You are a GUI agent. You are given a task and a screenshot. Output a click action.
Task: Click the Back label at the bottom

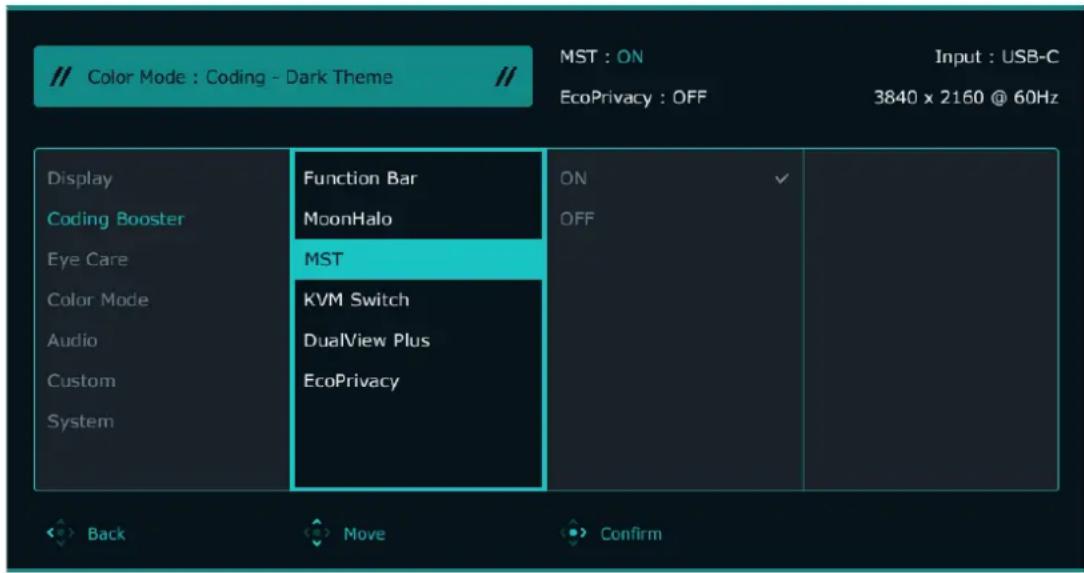point(106,534)
